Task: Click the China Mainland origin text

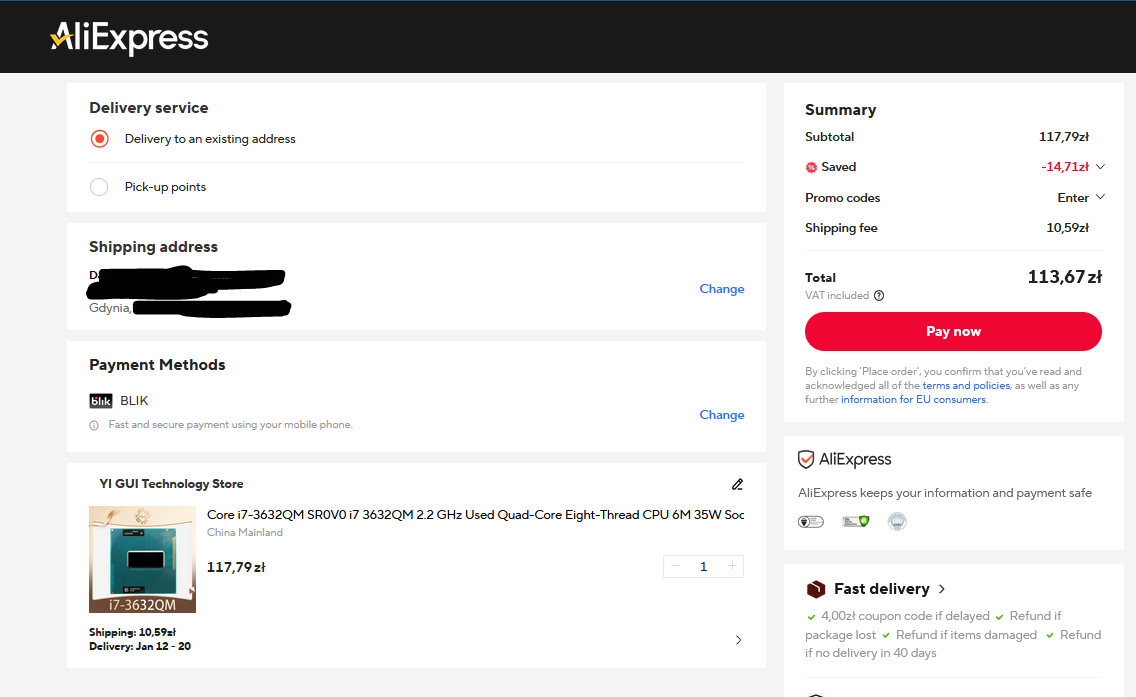Action: click(x=245, y=533)
